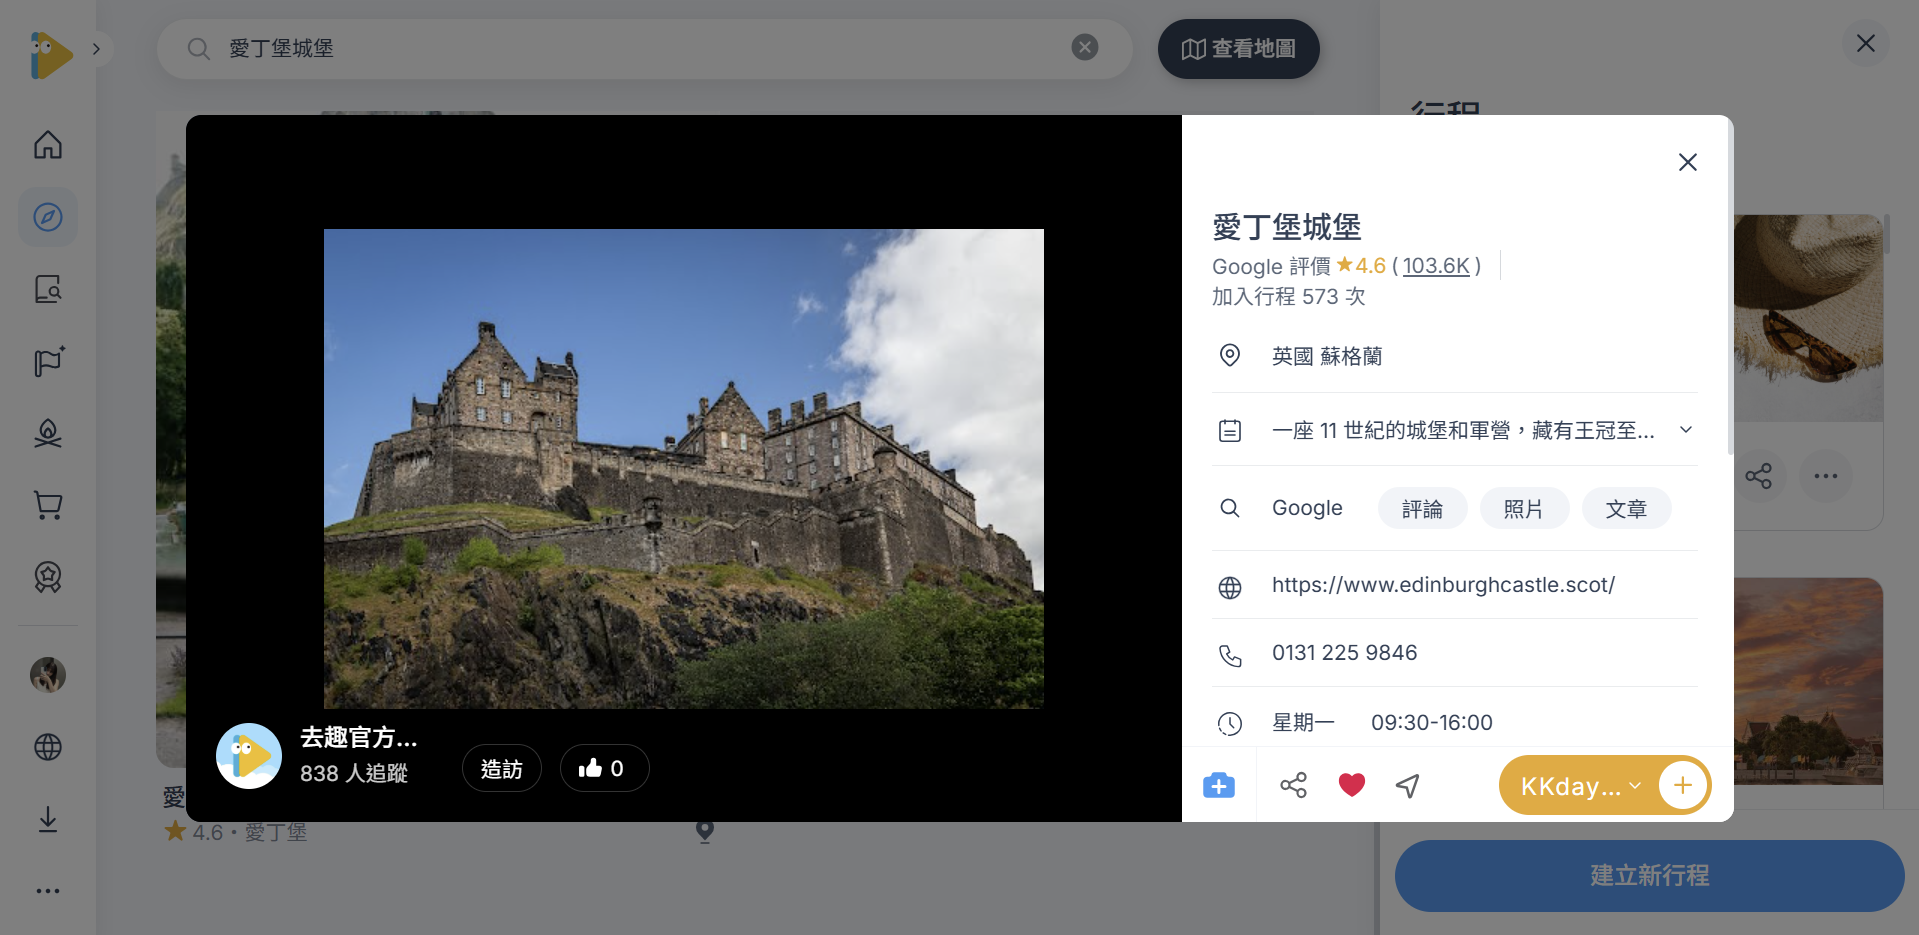1919x935 pixels.
Task: Click the 加入行程 573 次 text
Action: 1288,296
